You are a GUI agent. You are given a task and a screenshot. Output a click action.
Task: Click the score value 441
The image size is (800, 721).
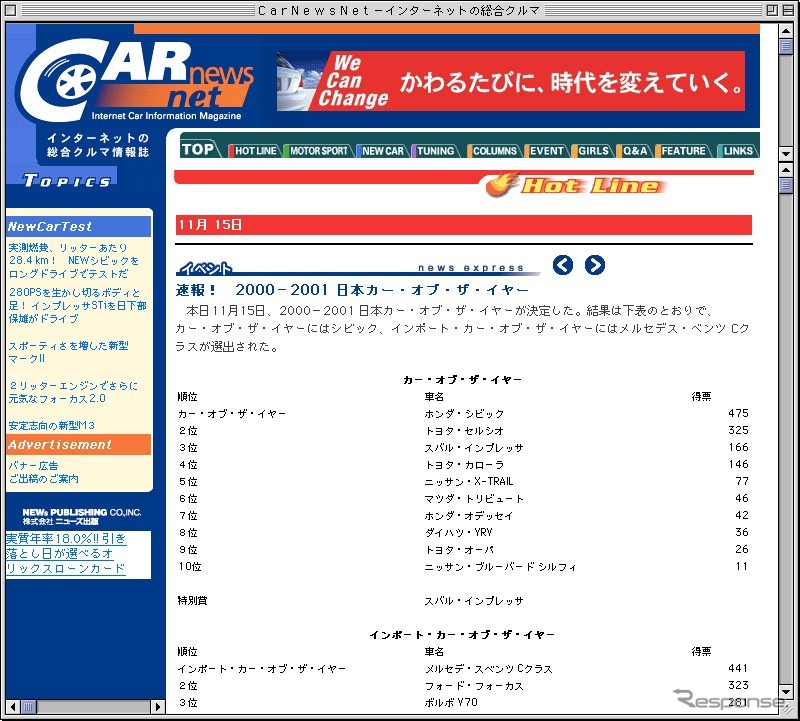pyautogui.click(x=738, y=668)
